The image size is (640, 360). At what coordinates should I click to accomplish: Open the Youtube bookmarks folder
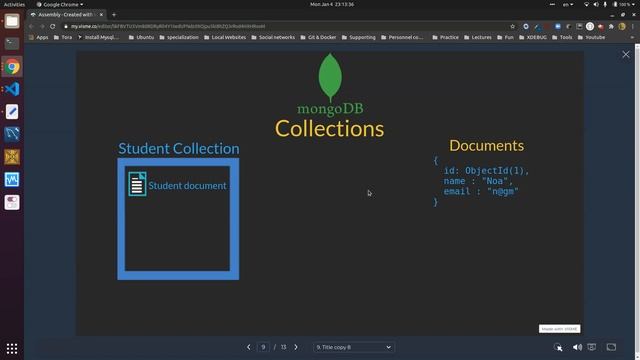(x=591, y=37)
